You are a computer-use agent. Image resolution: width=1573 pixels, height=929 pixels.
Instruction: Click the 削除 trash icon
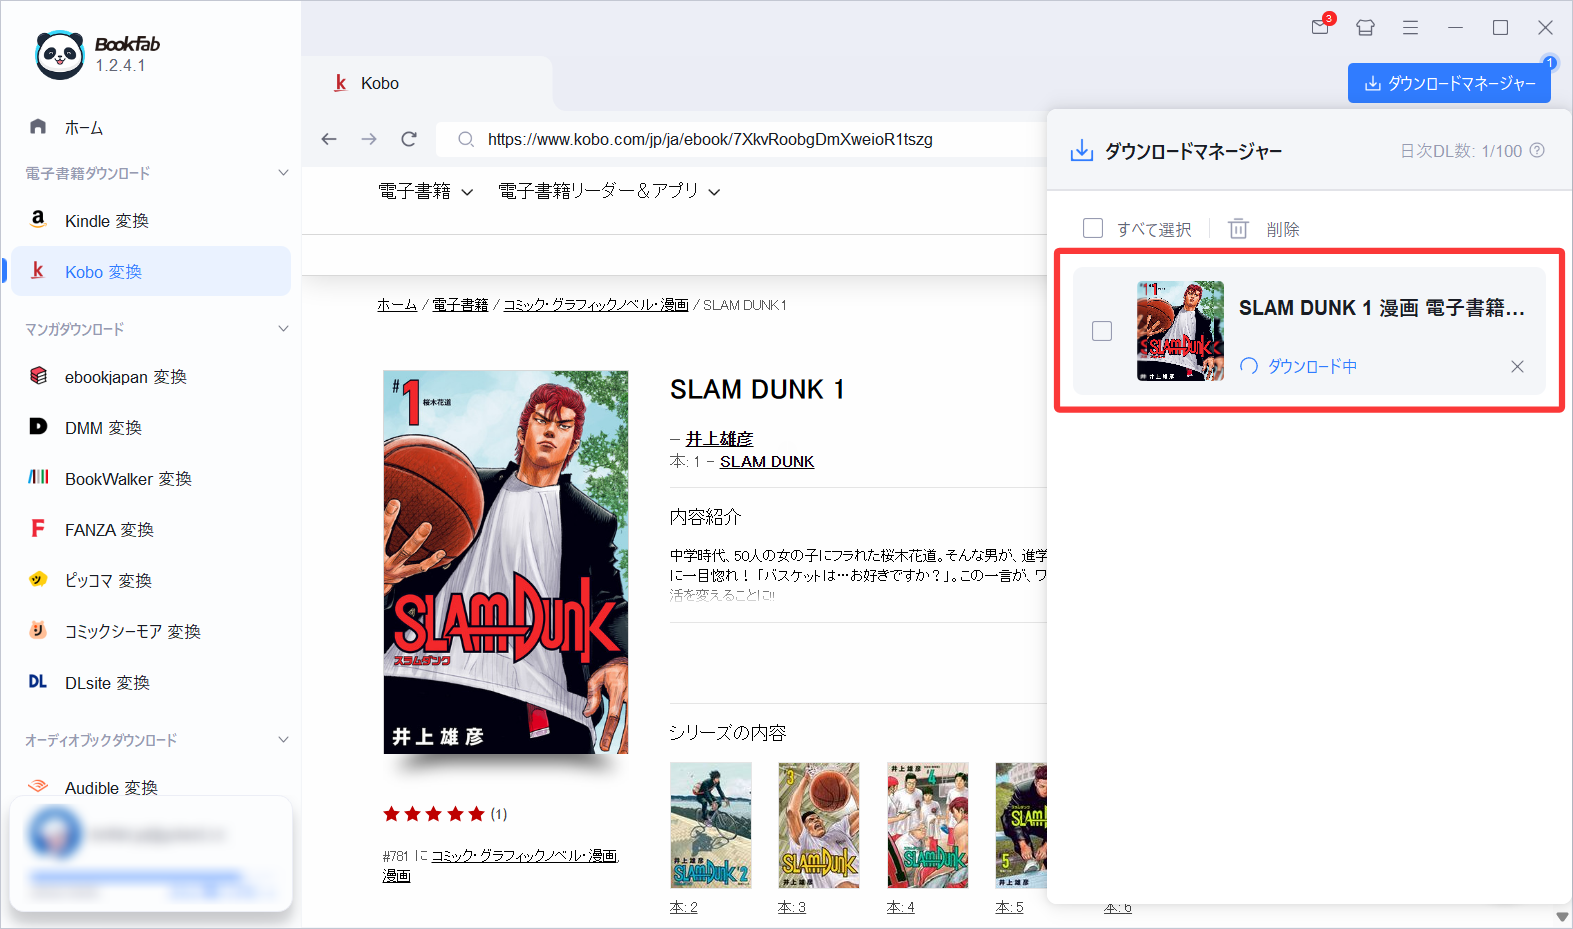coord(1238,229)
